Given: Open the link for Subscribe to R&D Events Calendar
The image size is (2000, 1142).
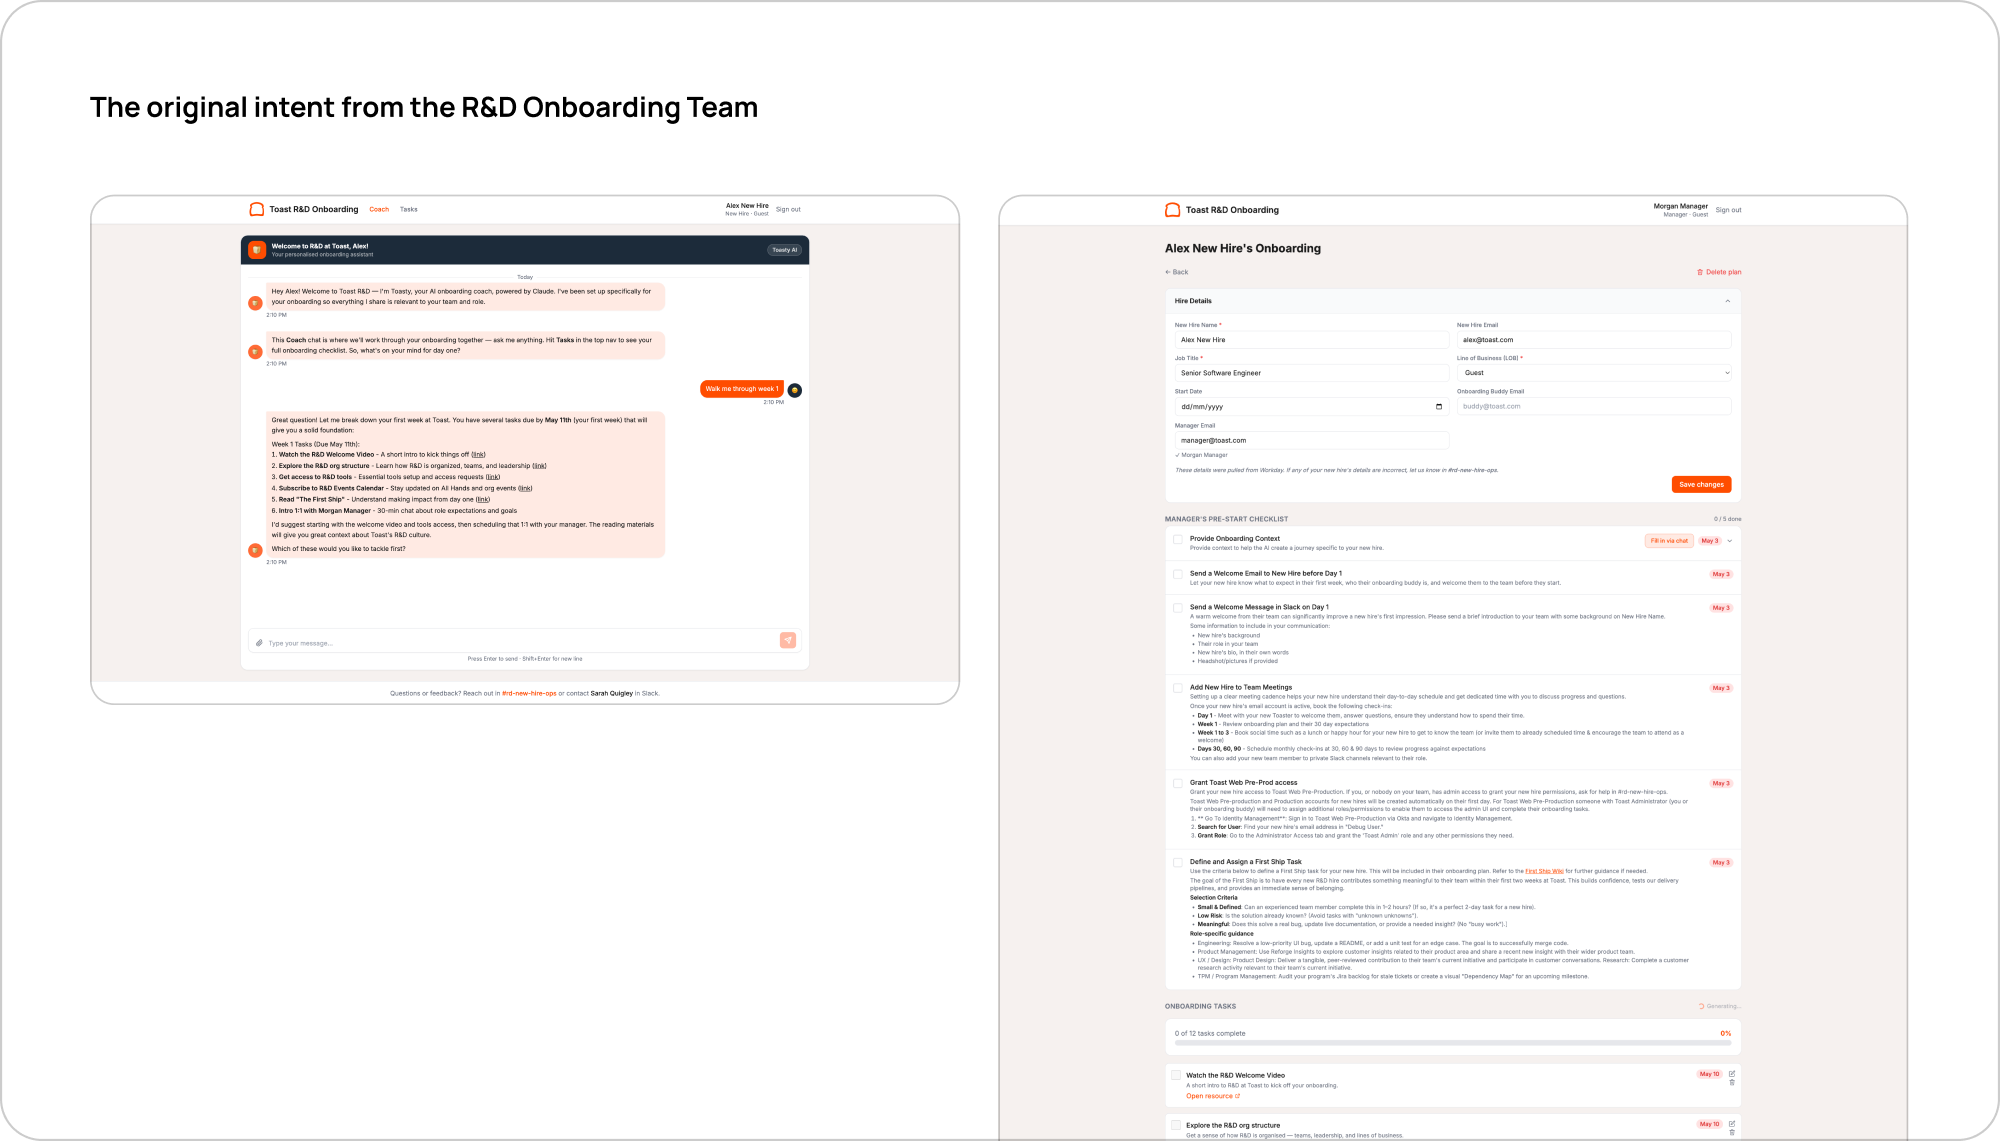Looking at the screenshot, I should point(525,489).
